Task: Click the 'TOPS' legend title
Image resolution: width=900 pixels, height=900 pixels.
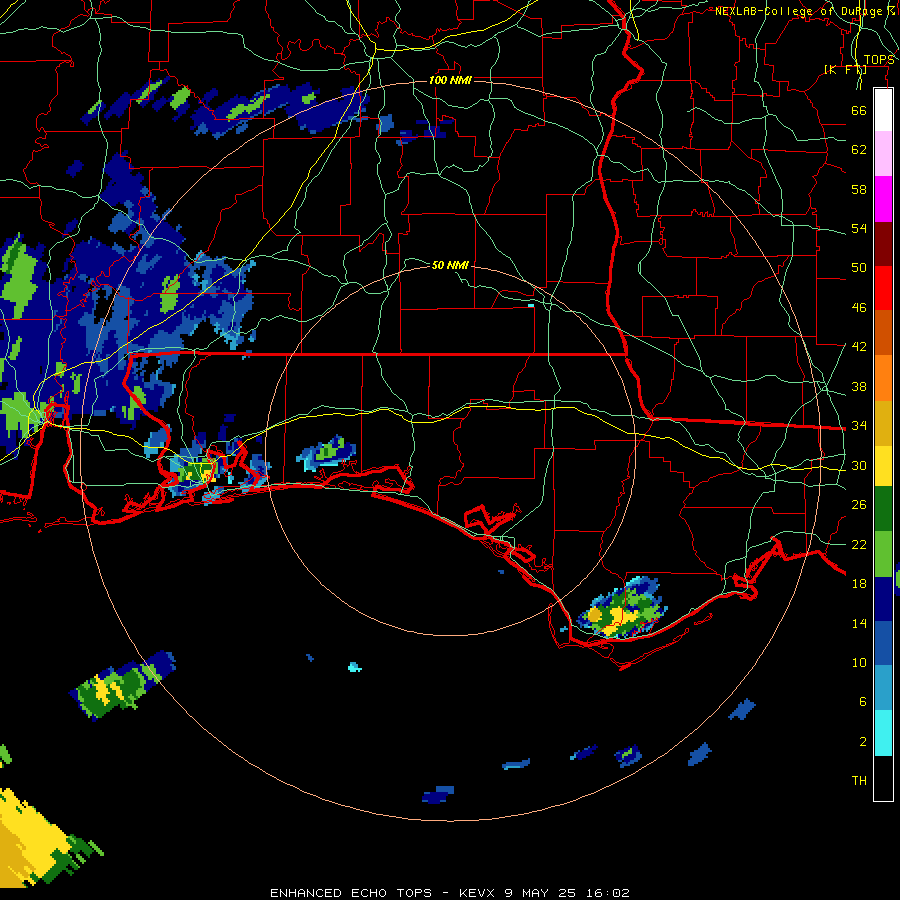Action: (x=879, y=60)
